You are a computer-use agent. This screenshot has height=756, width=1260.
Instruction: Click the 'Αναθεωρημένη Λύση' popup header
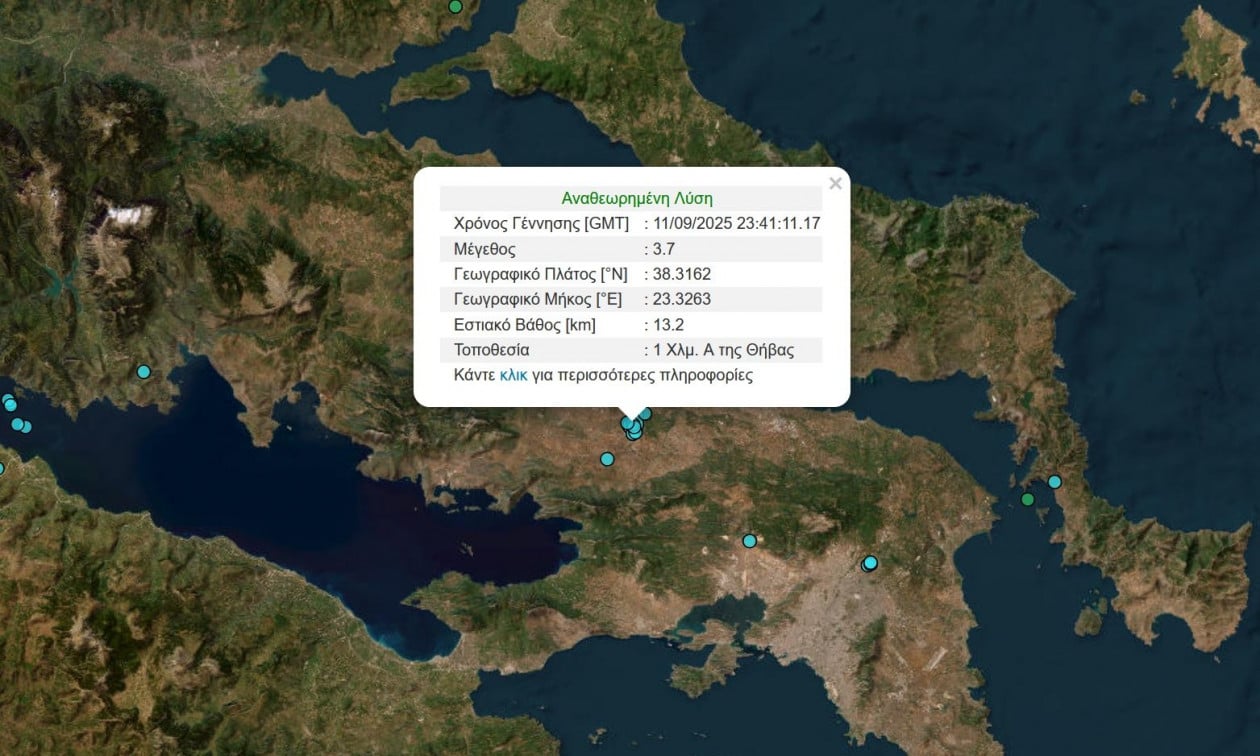(637, 198)
